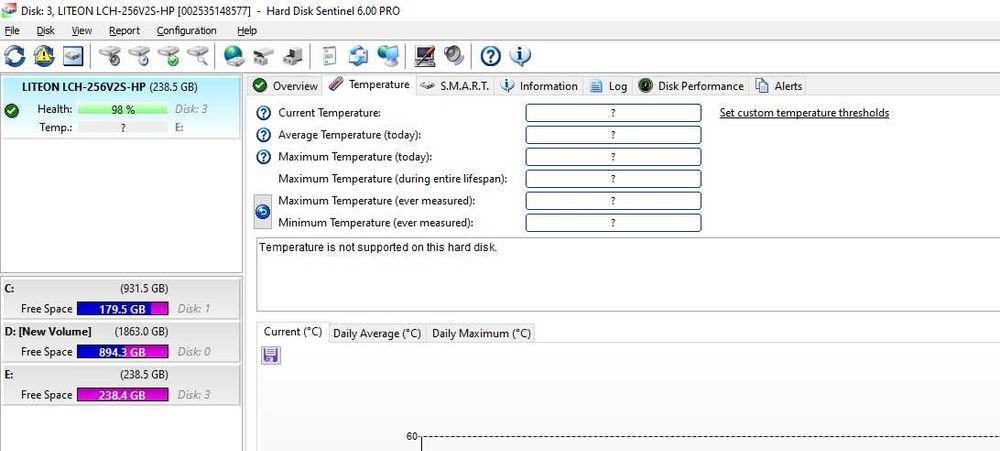Click the Maximum Temperature (during entire lifespan) value field
The width and height of the screenshot is (1000, 451).
point(613,179)
